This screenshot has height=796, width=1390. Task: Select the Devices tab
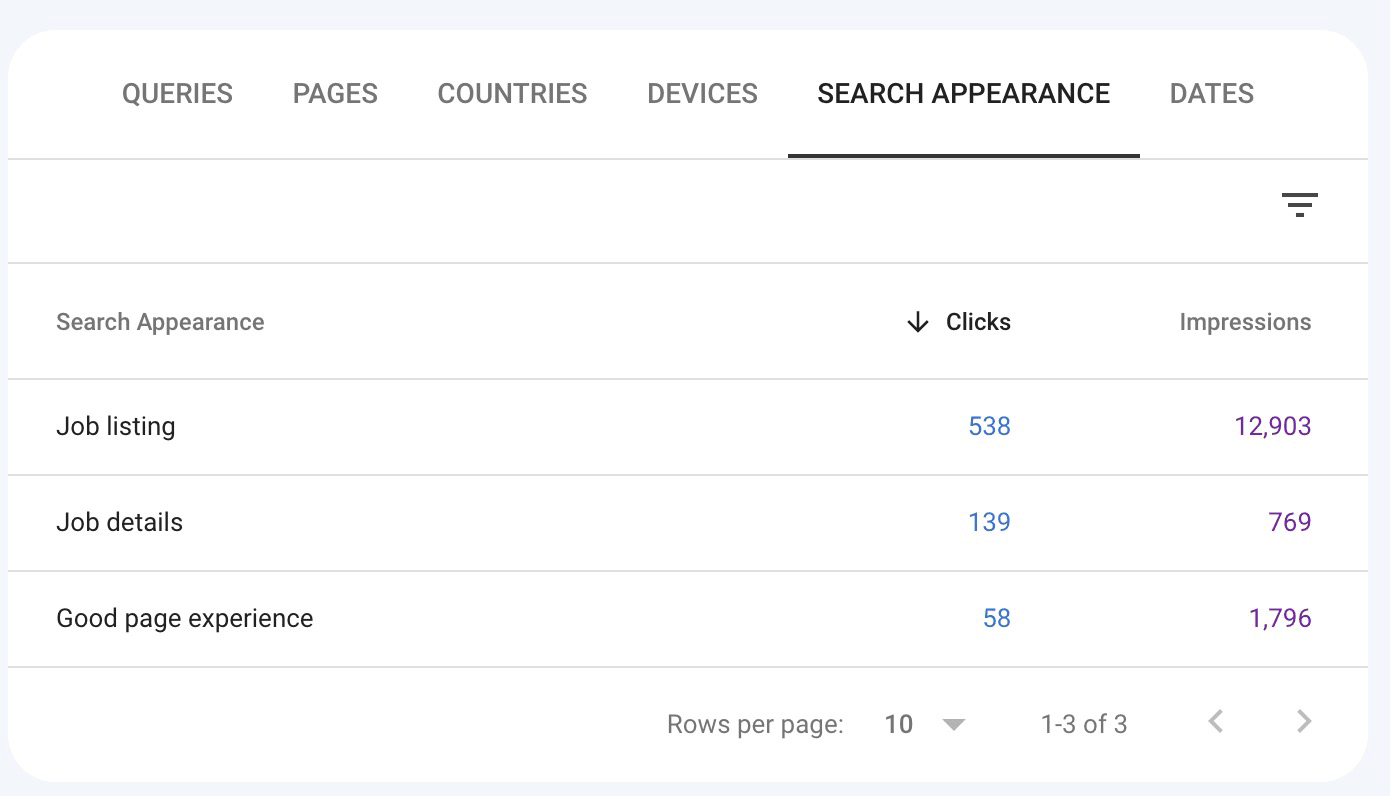tap(702, 94)
